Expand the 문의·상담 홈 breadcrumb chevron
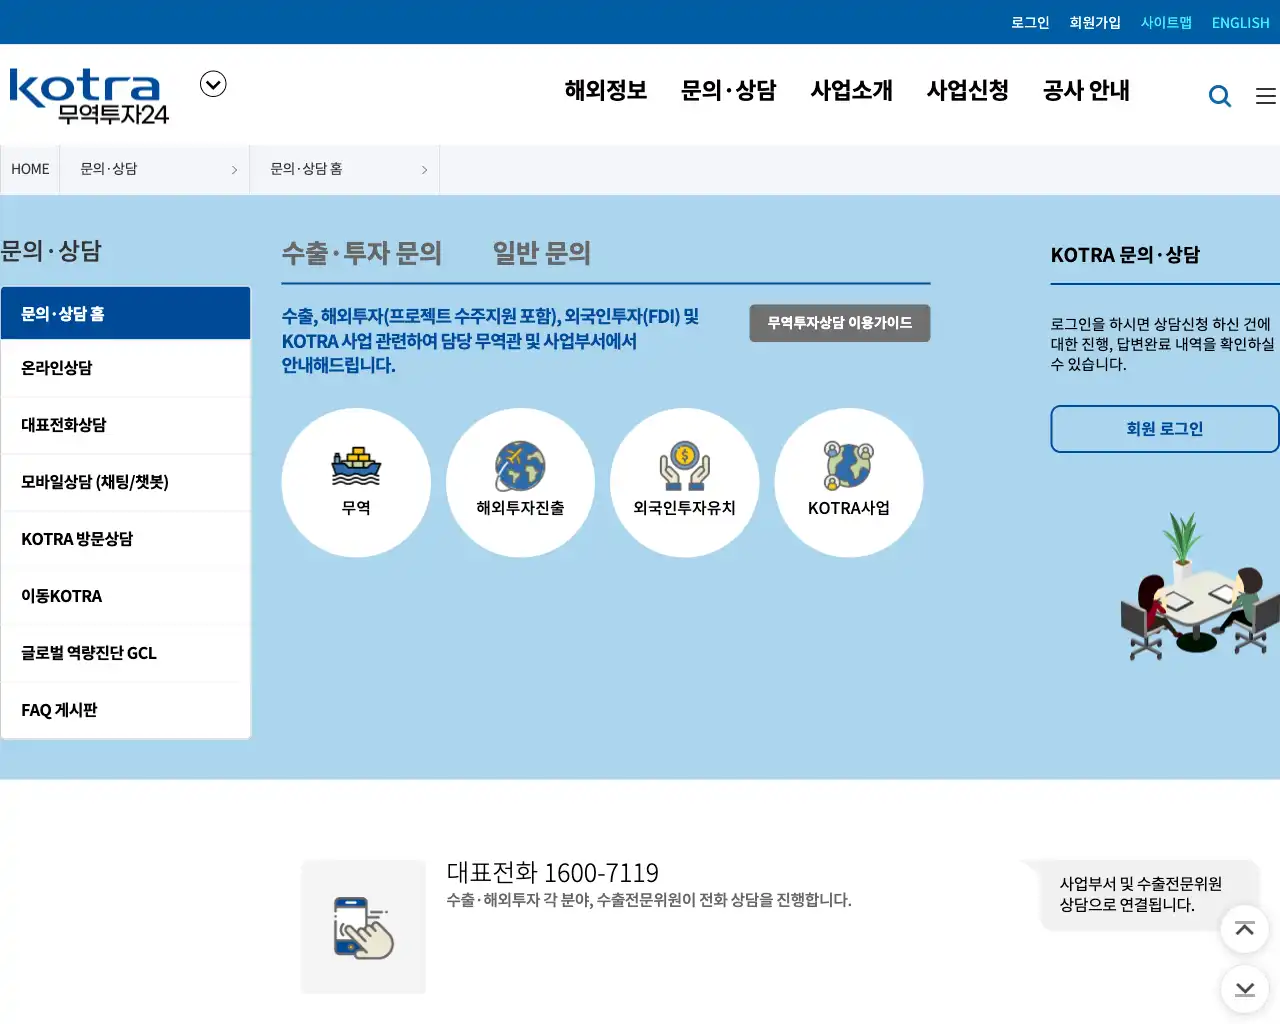The height and width of the screenshot is (1024, 1280). coord(424,169)
